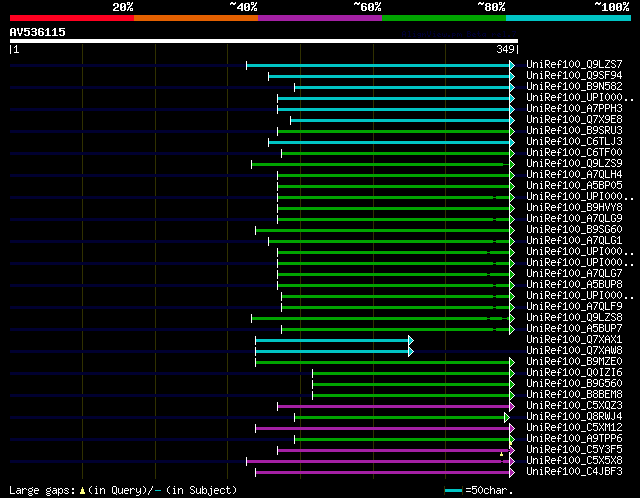Image resolution: width=640 pixels, height=498 pixels.
Task: Click the cyan ~100% identity scale segment
Action: tap(569, 18)
